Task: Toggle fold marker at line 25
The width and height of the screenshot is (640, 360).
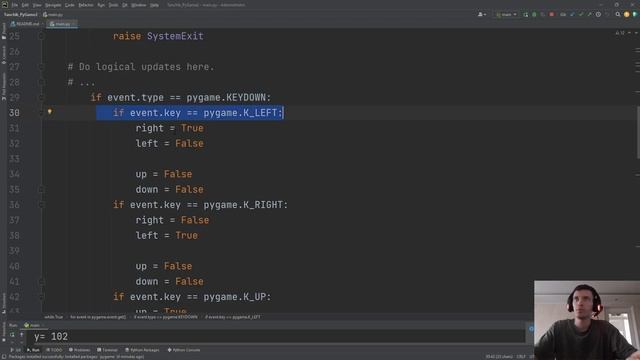Action: click(41, 36)
